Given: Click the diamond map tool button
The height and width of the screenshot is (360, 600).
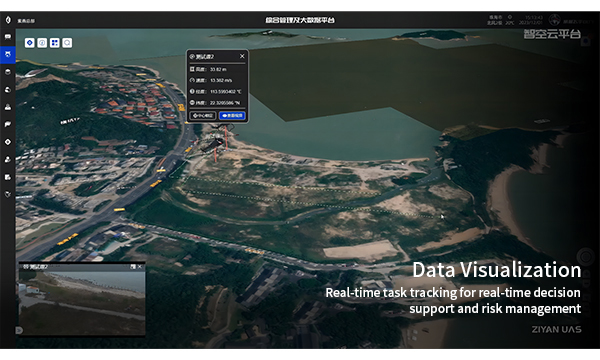Looking at the screenshot, I should [29, 43].
